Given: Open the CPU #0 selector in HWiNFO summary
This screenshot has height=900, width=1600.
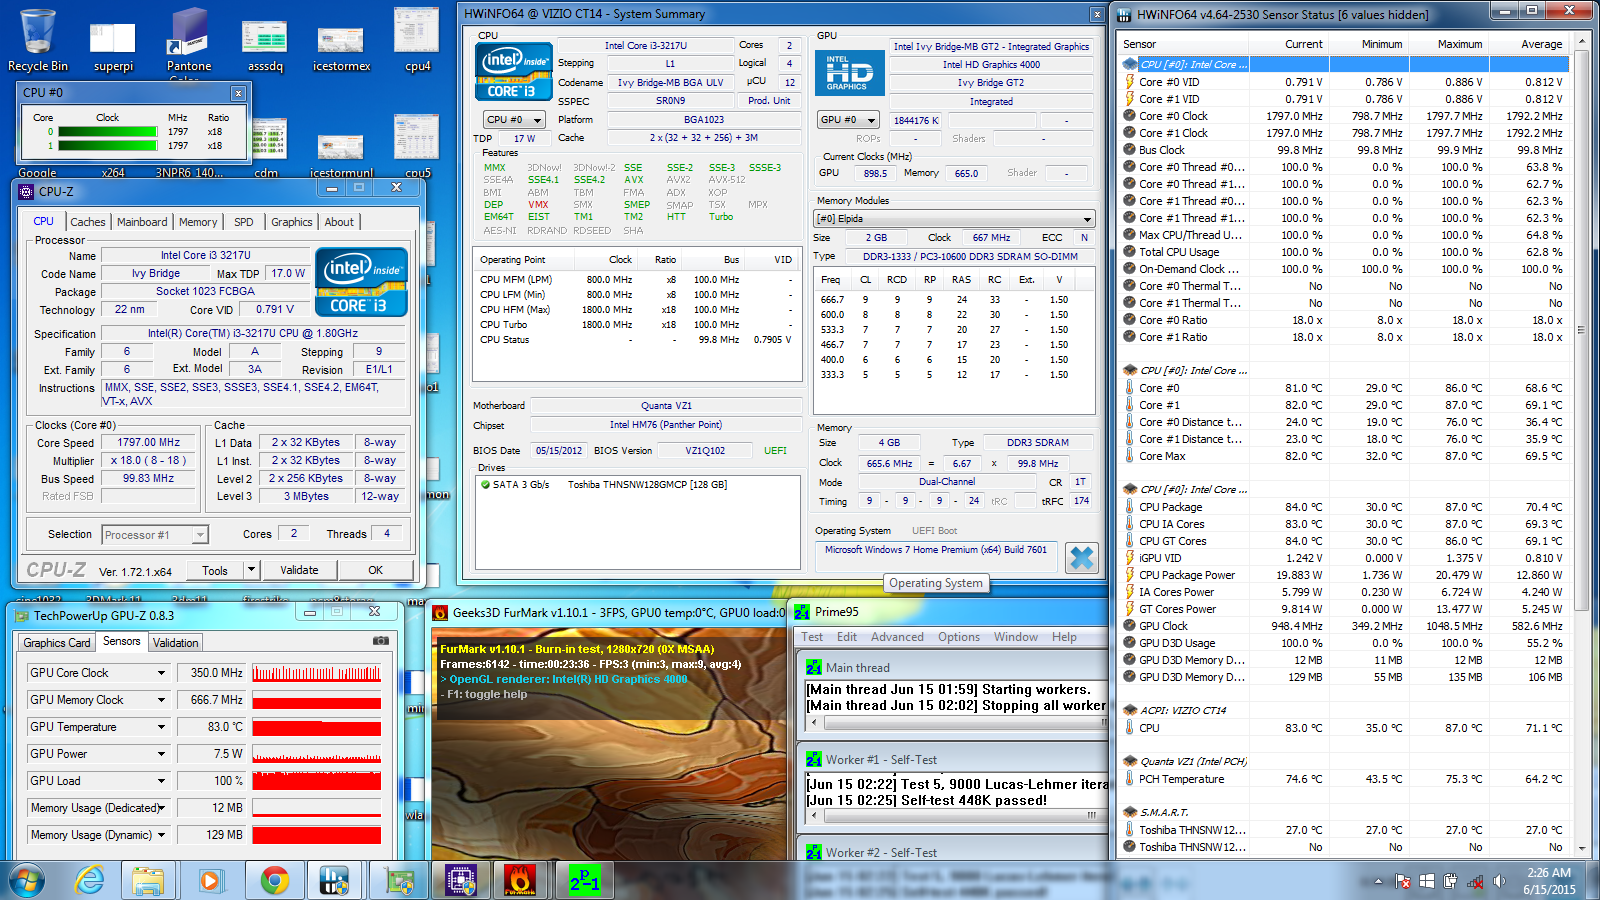Looking at the screenshot, I should coord(514,120).
